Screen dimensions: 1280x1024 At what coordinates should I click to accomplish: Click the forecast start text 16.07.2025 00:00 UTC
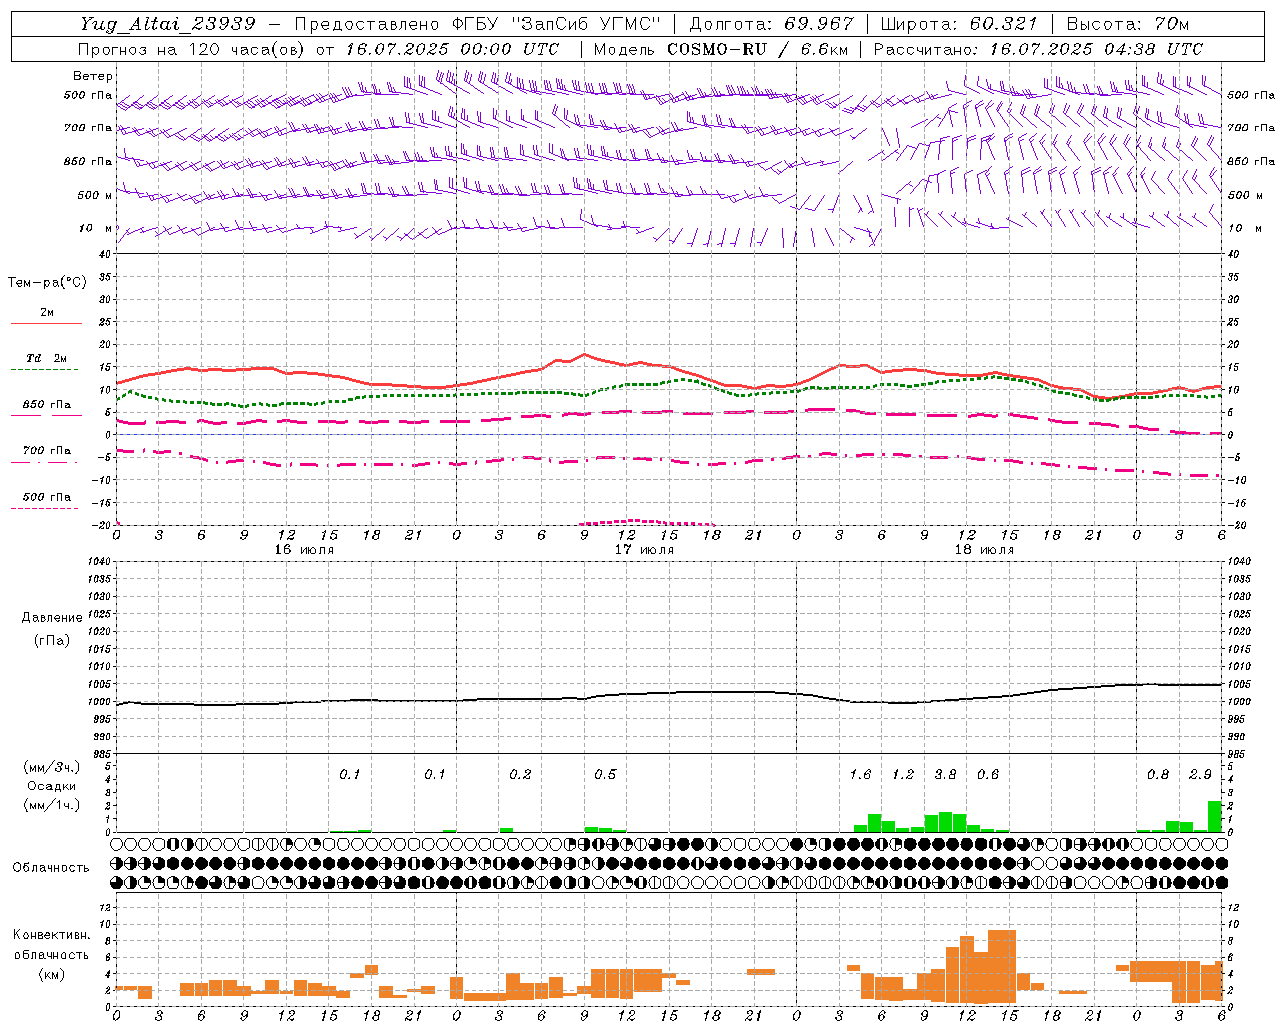tap(452, 49)
